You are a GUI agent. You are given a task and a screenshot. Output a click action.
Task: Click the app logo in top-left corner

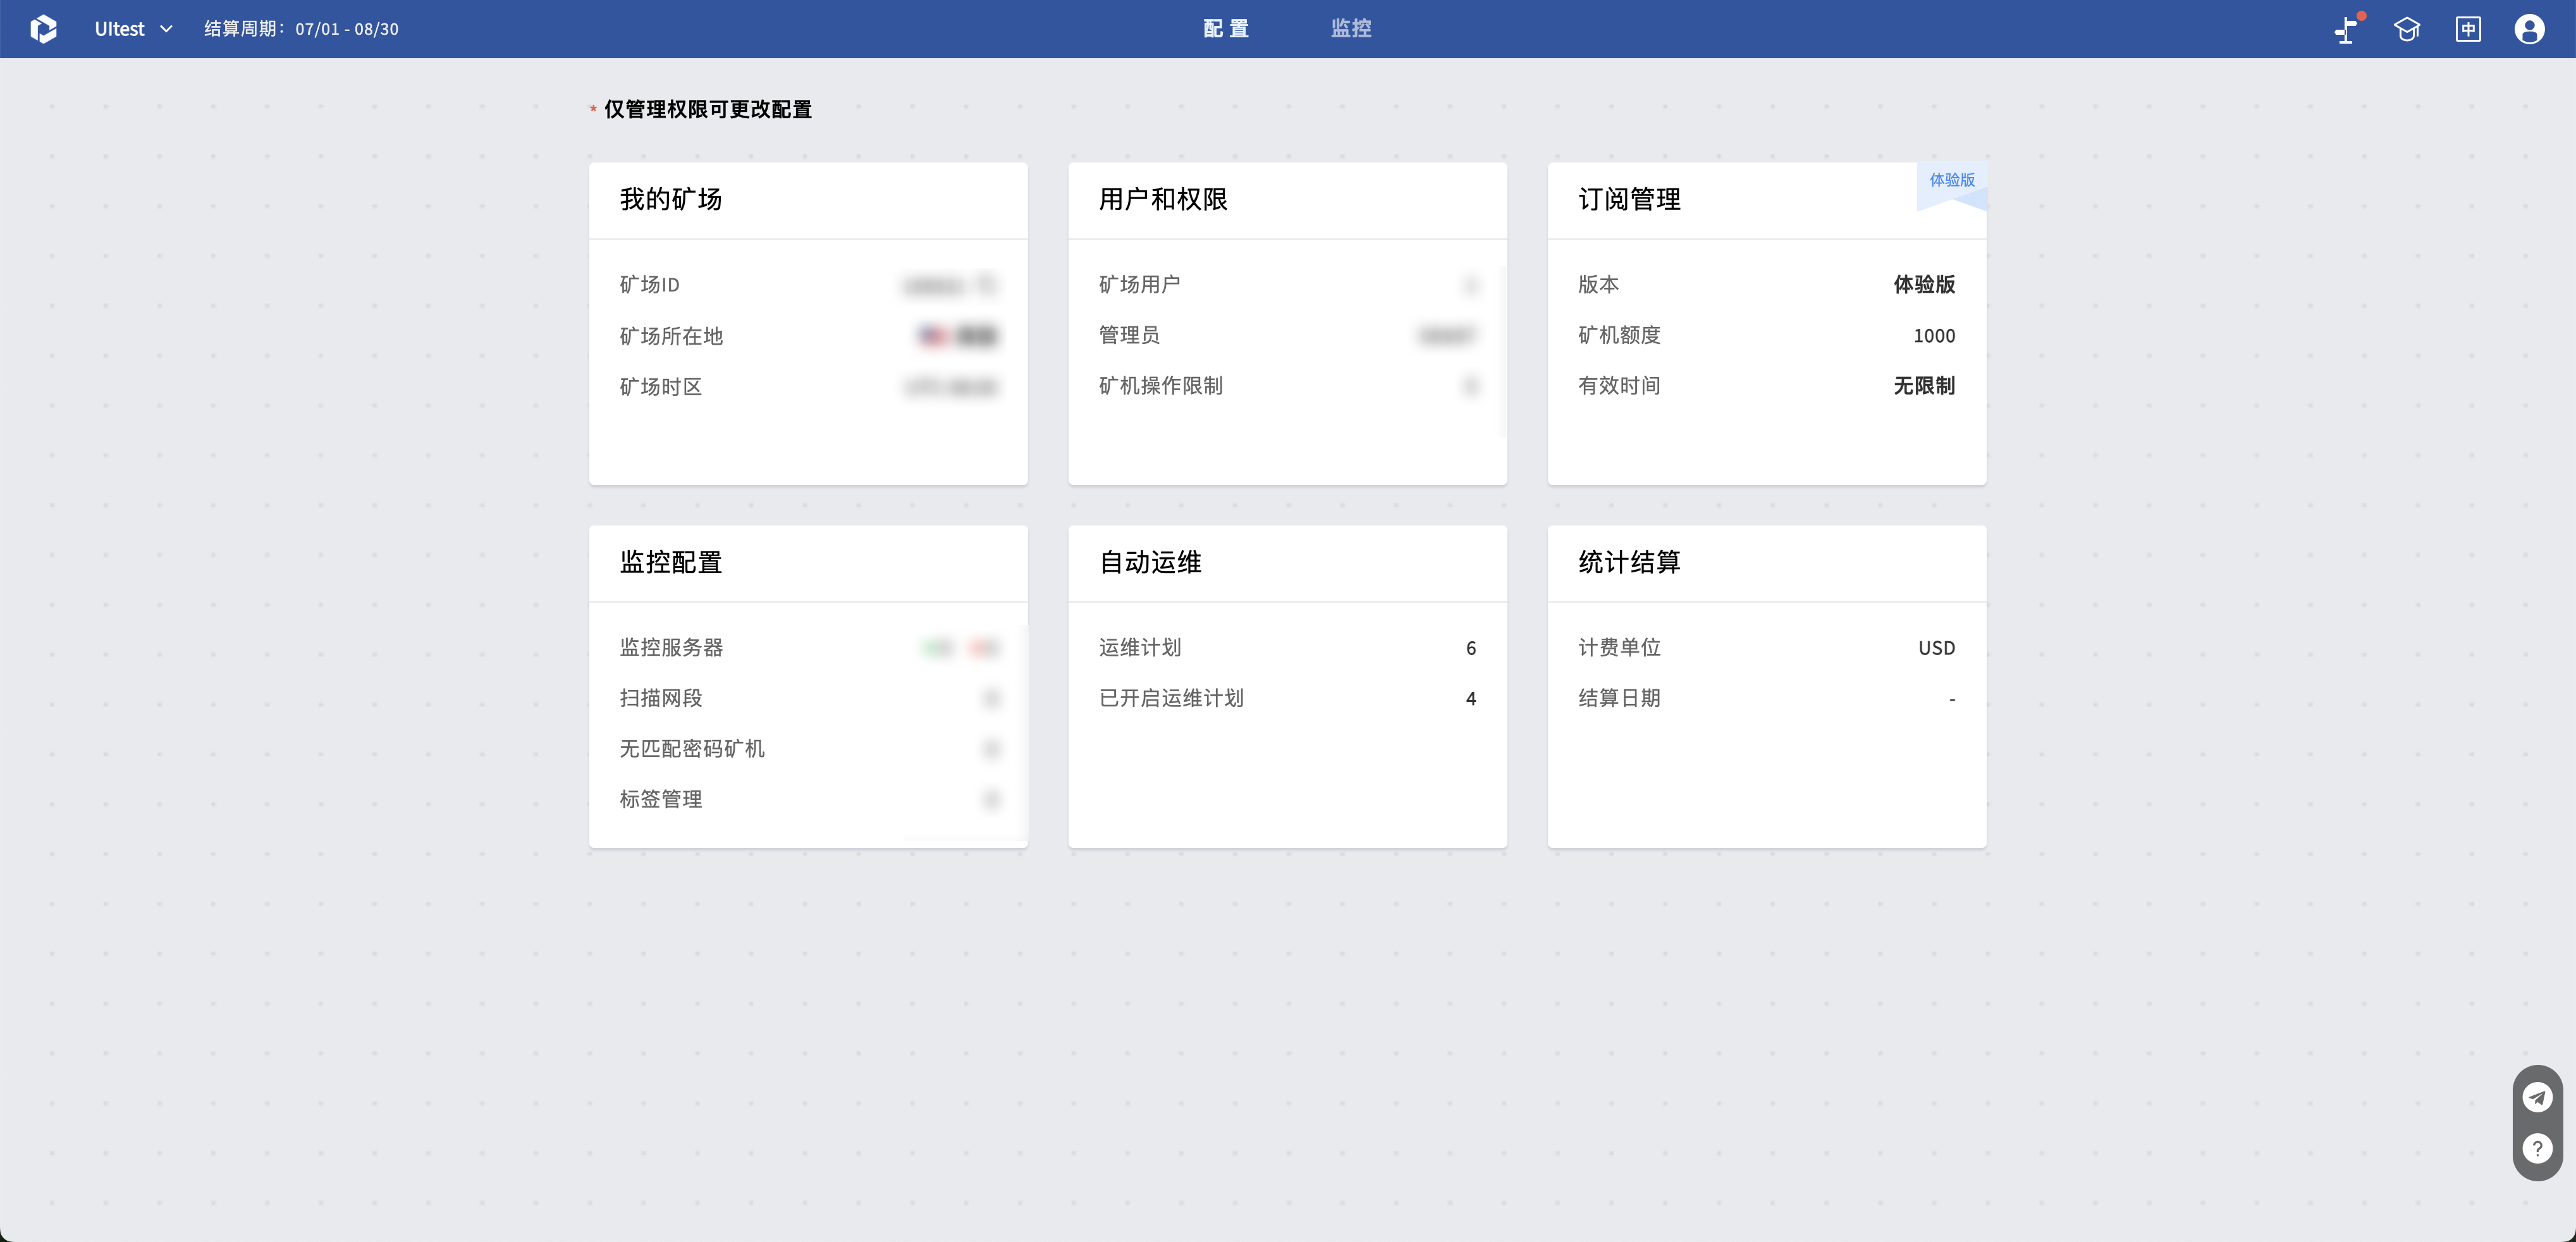click(x=43, y=29)
